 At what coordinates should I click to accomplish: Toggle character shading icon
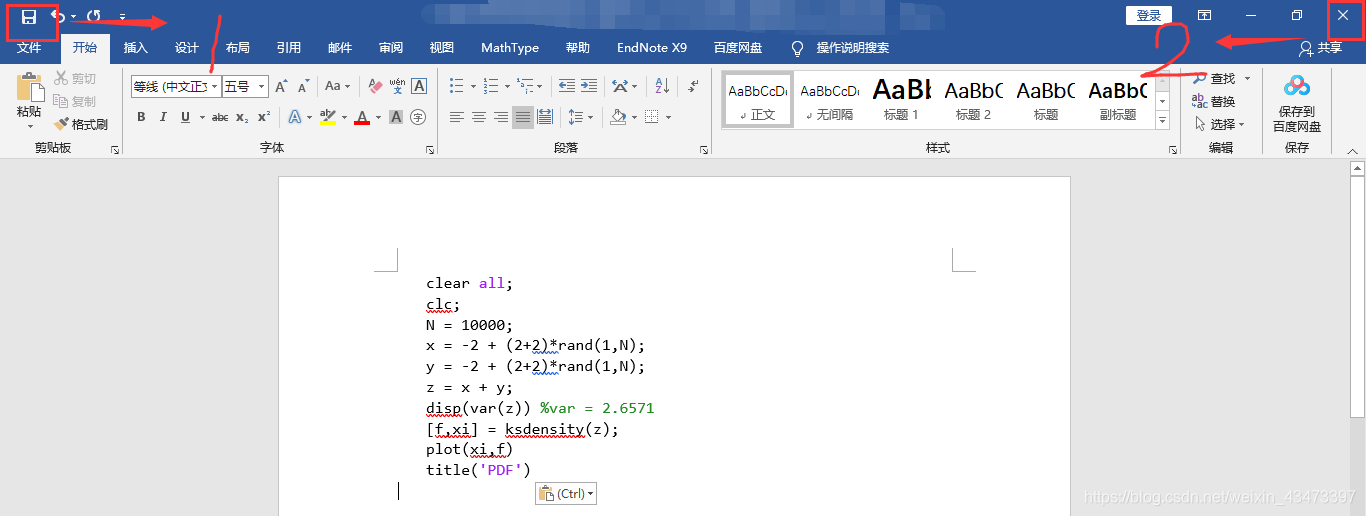click(x=396, y=117)
